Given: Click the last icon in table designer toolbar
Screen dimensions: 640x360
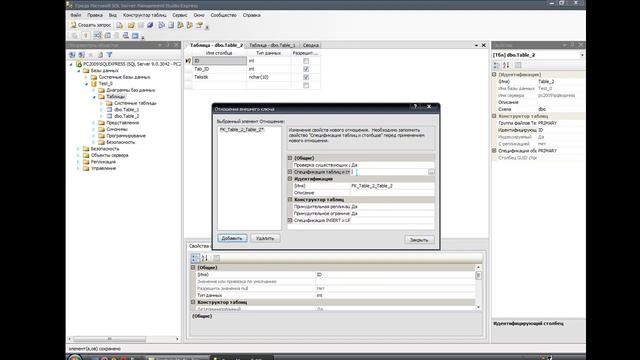Looking at the screenshot, I should pos(135,36).
